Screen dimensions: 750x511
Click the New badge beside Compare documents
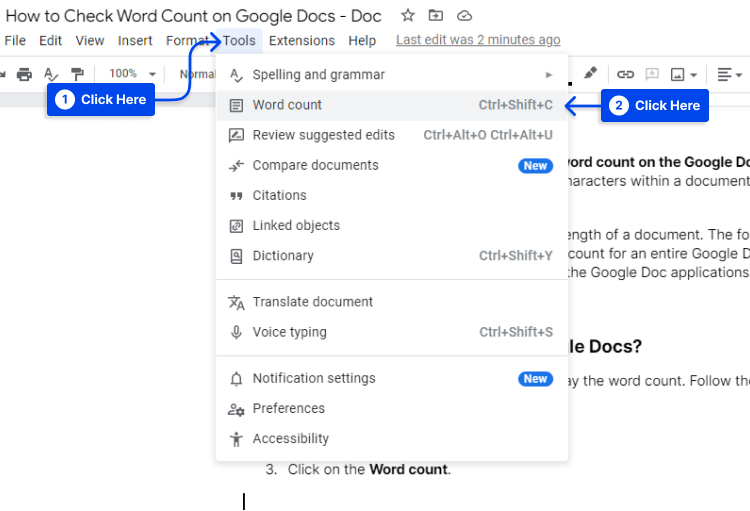(x=535, y=166)
